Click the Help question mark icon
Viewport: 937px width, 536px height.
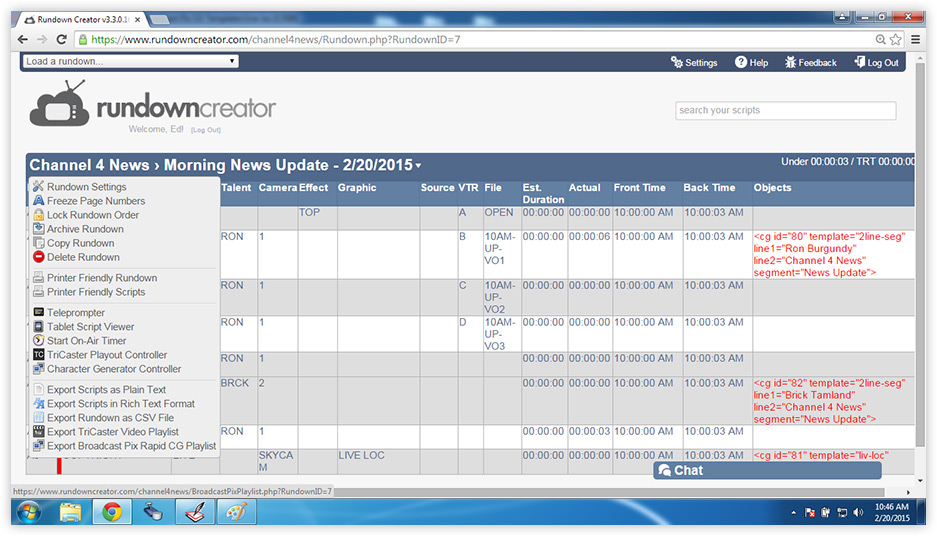pyautogui.click(x=740, y=62)
